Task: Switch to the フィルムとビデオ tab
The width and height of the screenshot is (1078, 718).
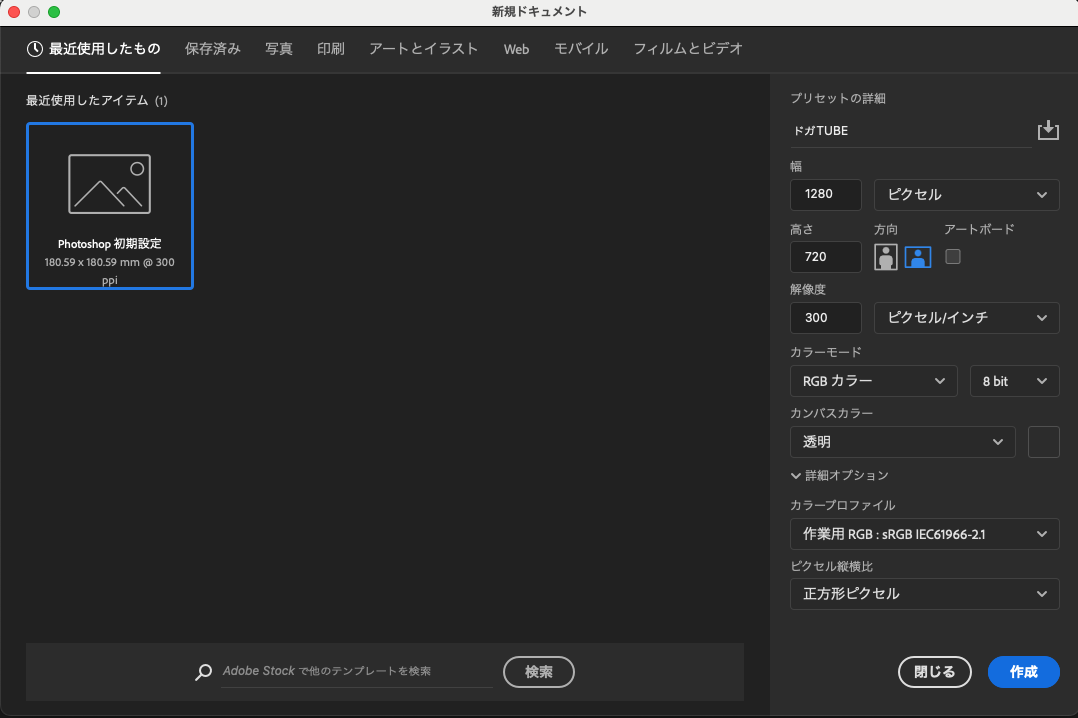Action: pos(688,49)
